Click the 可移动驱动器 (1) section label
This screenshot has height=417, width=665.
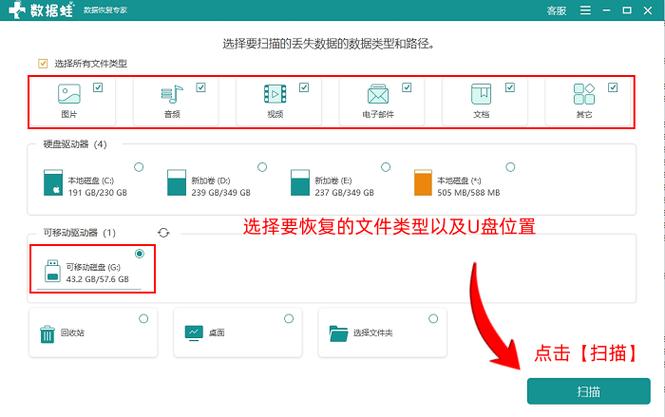tap(79, 232)
